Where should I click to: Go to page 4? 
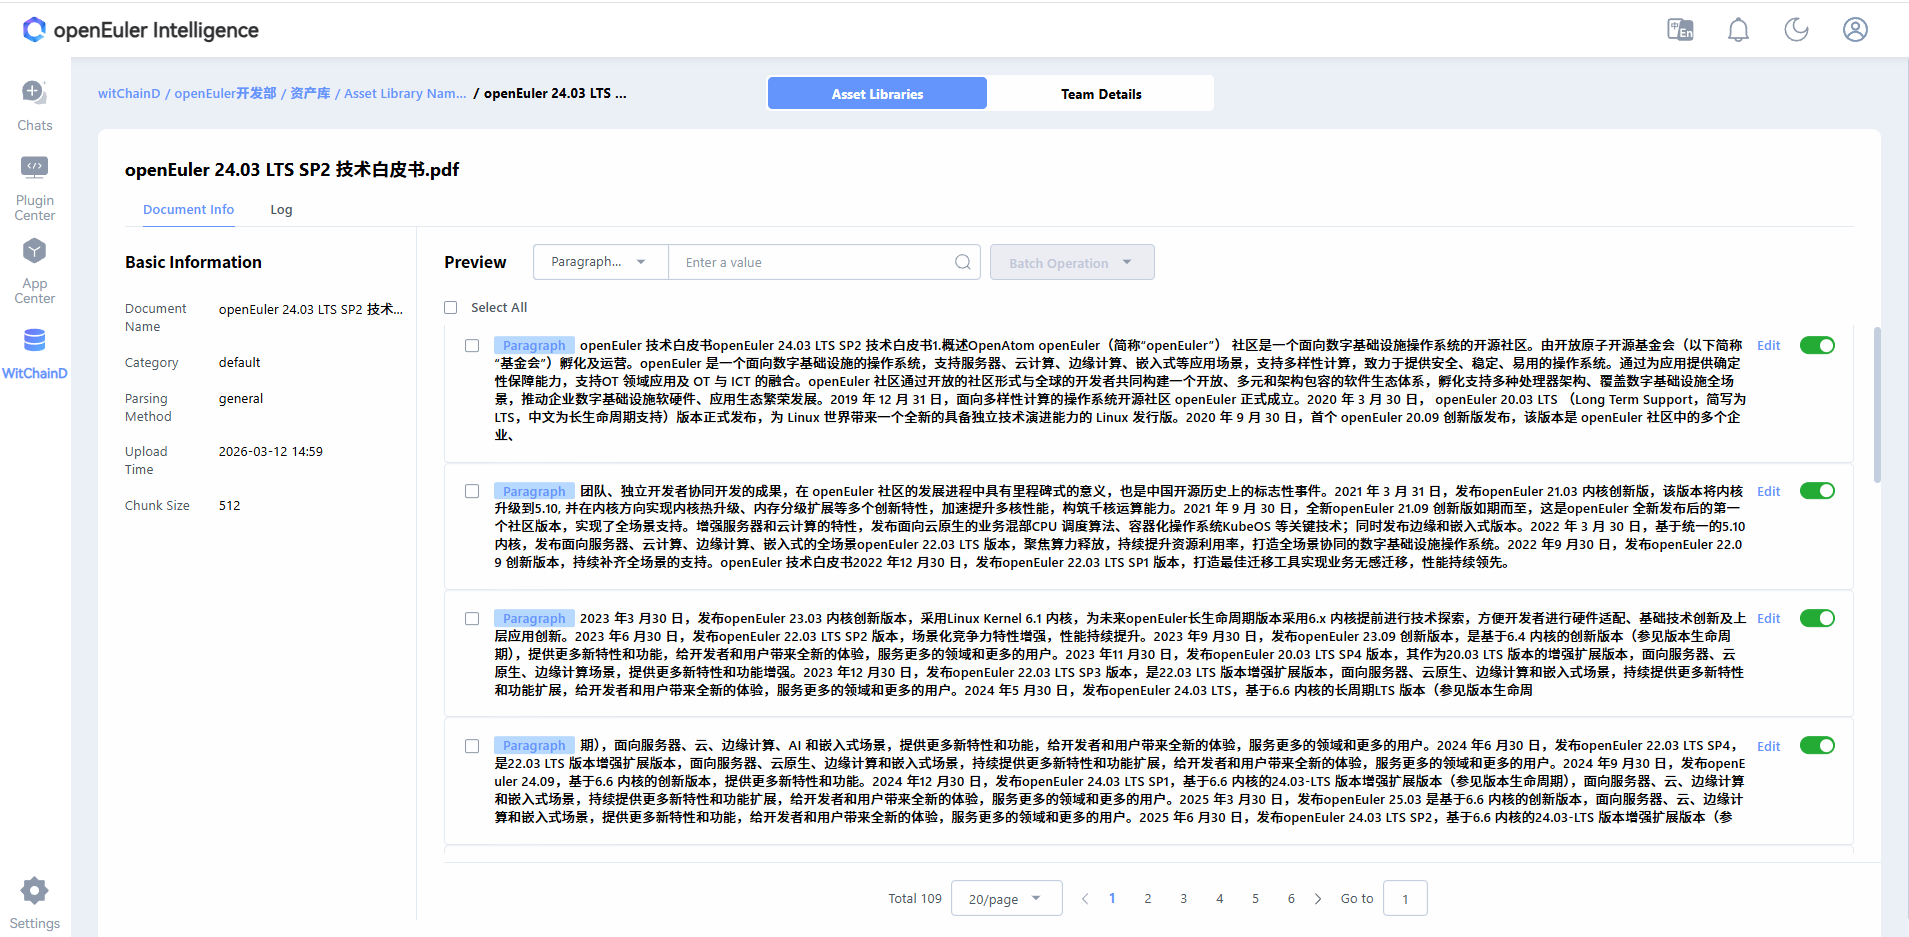(x=1220, y=899)
